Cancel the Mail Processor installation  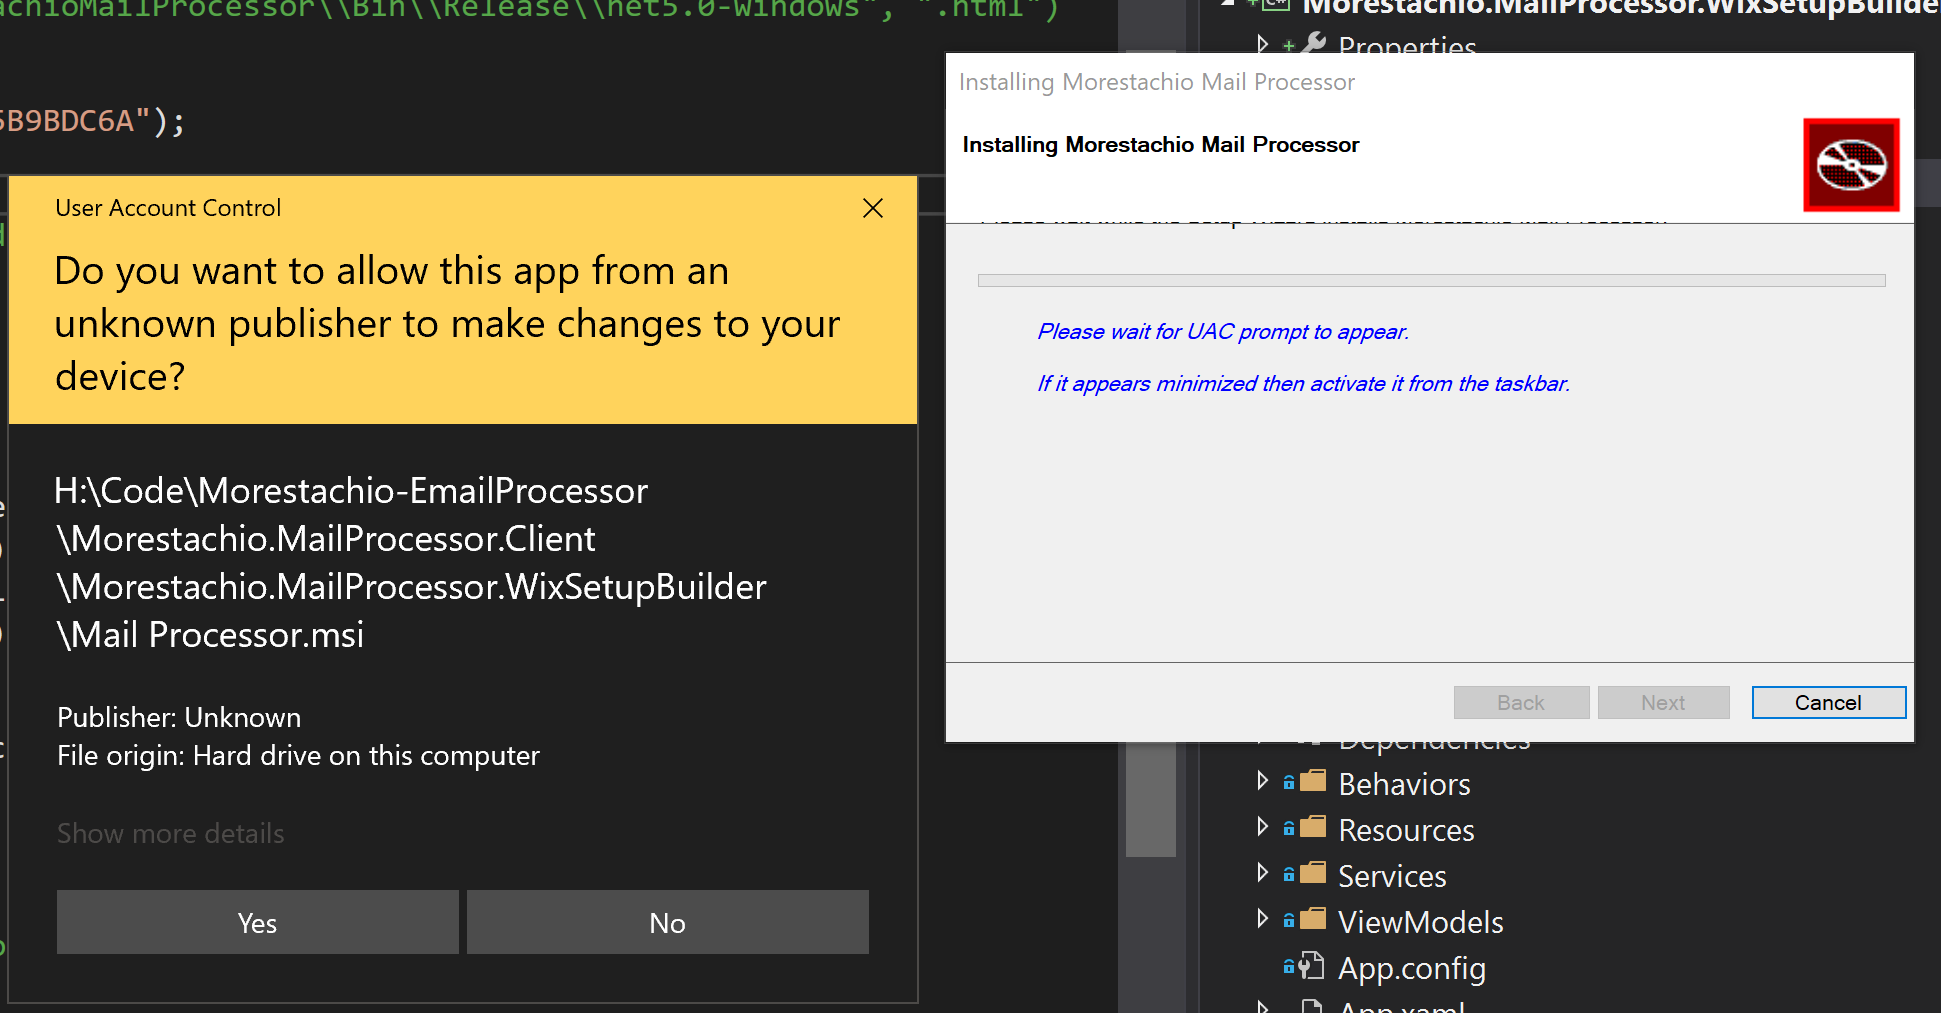click(1828, 702)
